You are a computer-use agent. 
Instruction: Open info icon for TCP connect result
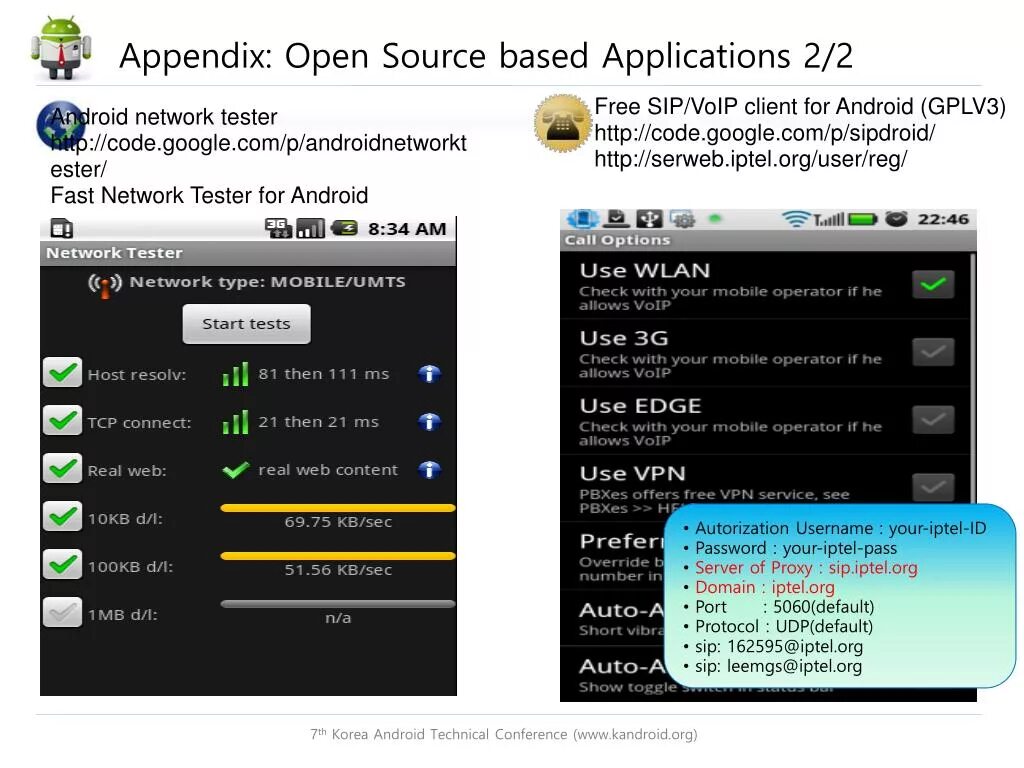click(429, 422)
